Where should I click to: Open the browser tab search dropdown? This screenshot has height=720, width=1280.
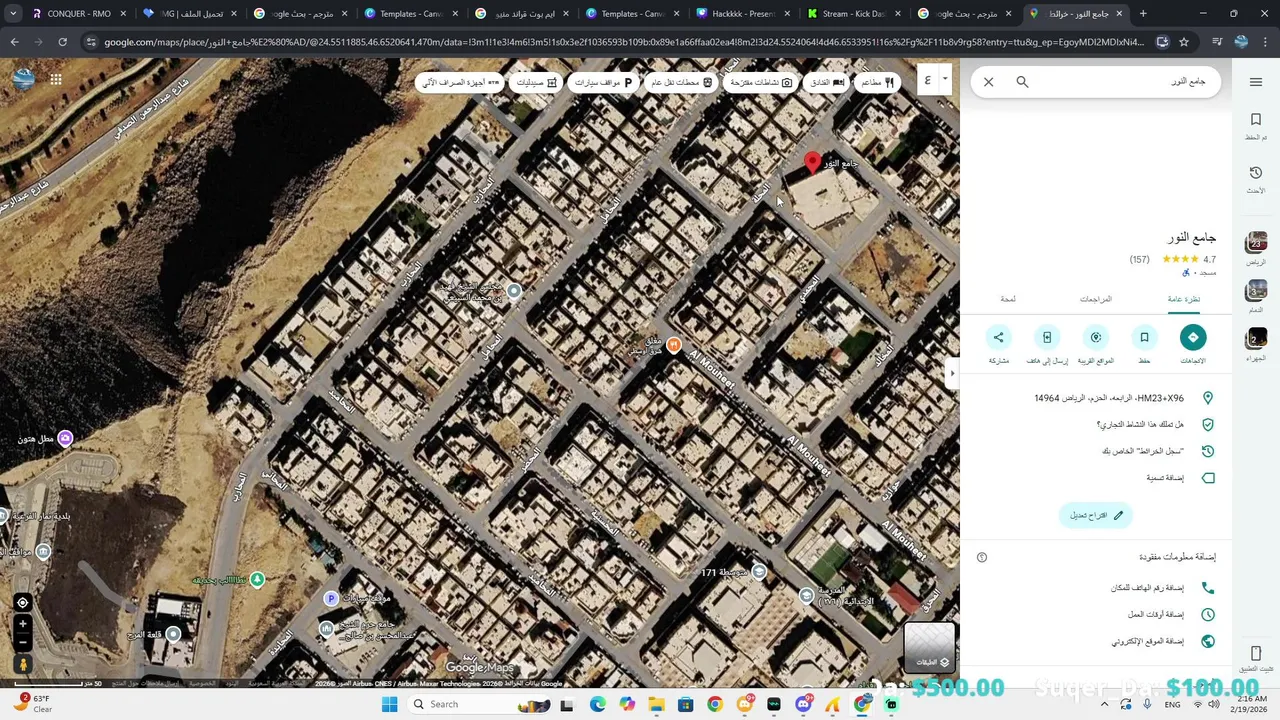pyautogui.click(x=12, y=14)
